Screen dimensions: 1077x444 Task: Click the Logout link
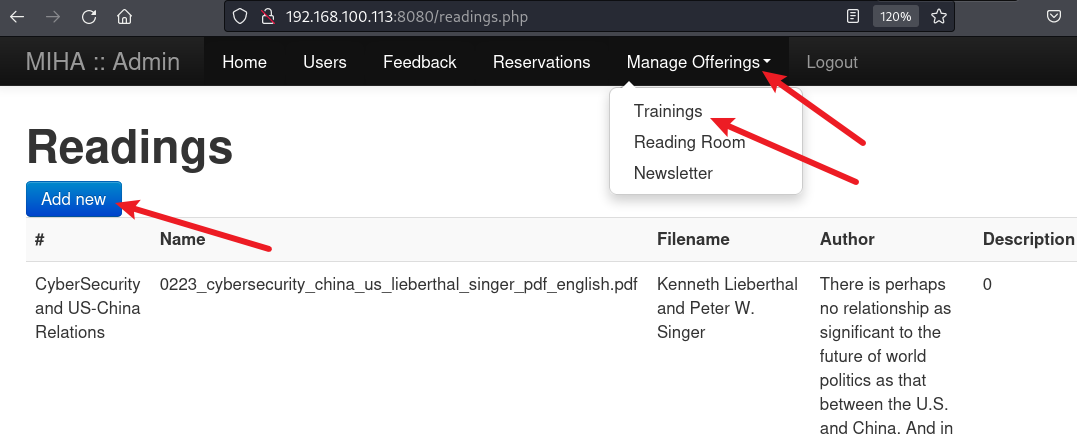(832, 62)
